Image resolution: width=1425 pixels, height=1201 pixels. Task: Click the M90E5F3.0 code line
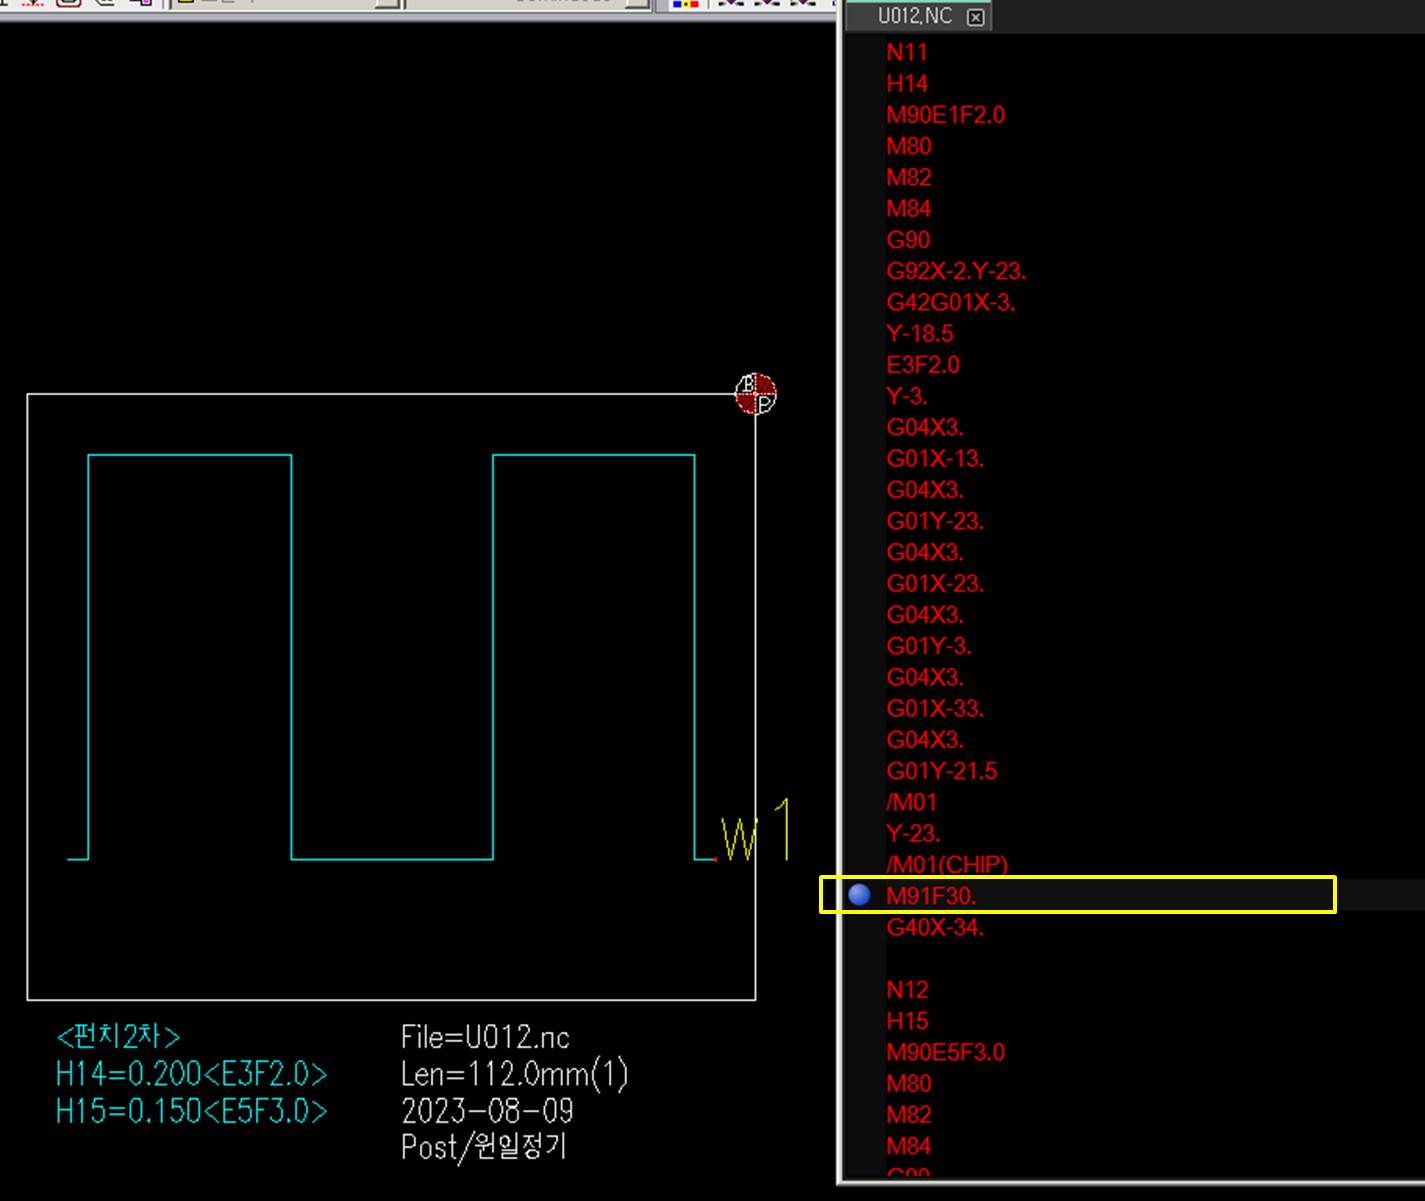point(945,1052)
